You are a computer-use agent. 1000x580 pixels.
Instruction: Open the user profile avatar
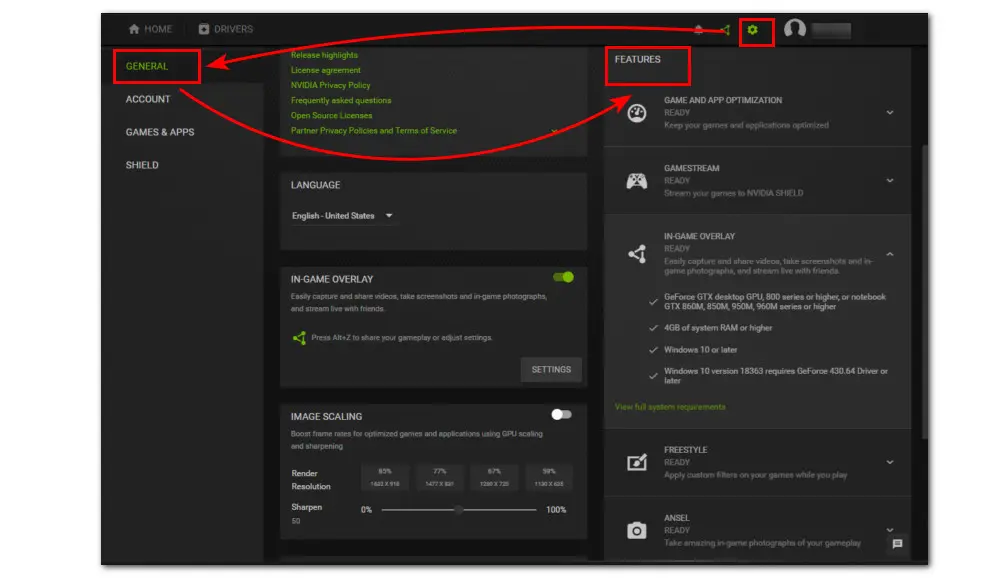pyautogui.click(x=795, y=30)
